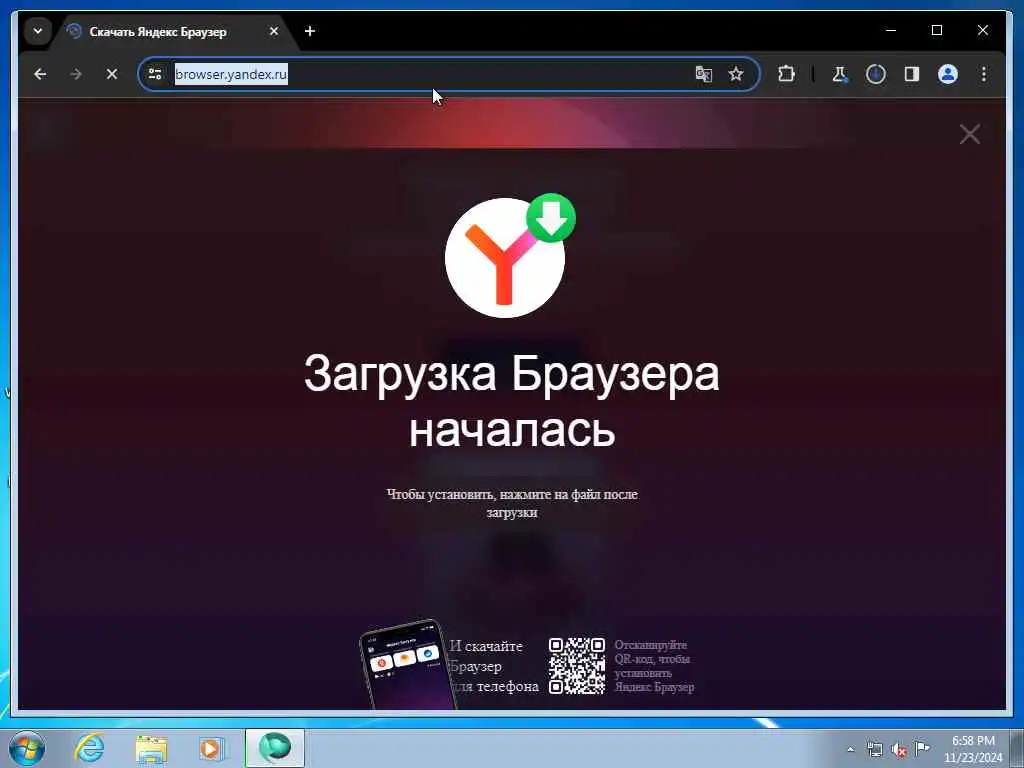Bookmark this page with the star
Image resolution: width=1024 pixels, height=768 pixels.
[x=736, y=74]
